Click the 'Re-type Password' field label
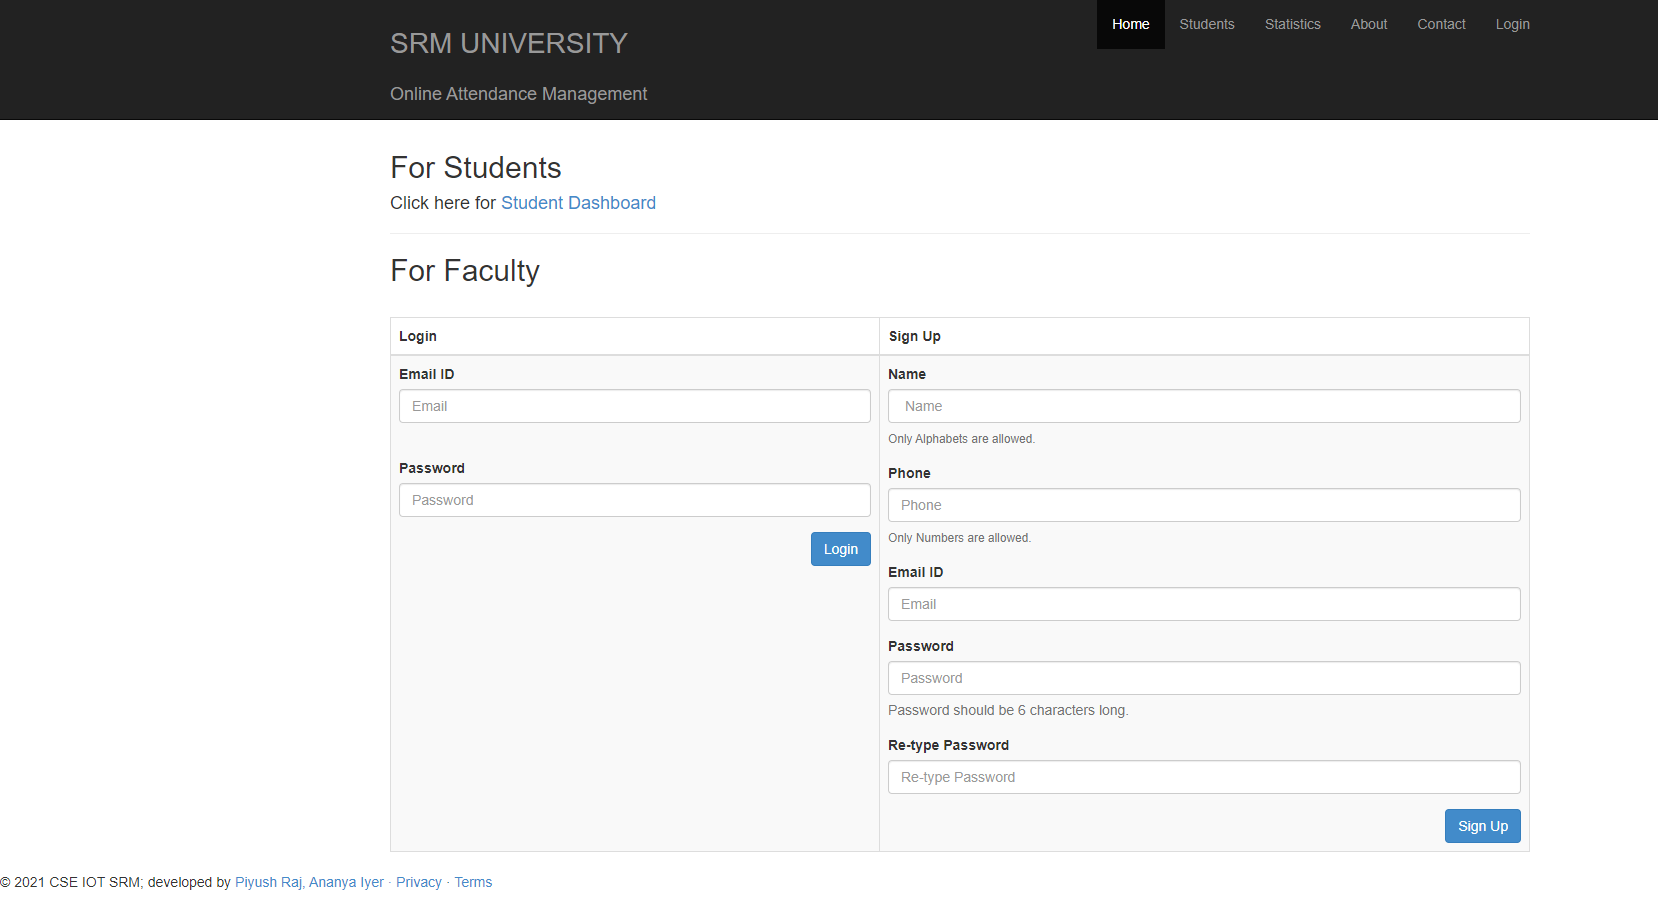Screen dimensions: 1658x897 click(948, 745)
